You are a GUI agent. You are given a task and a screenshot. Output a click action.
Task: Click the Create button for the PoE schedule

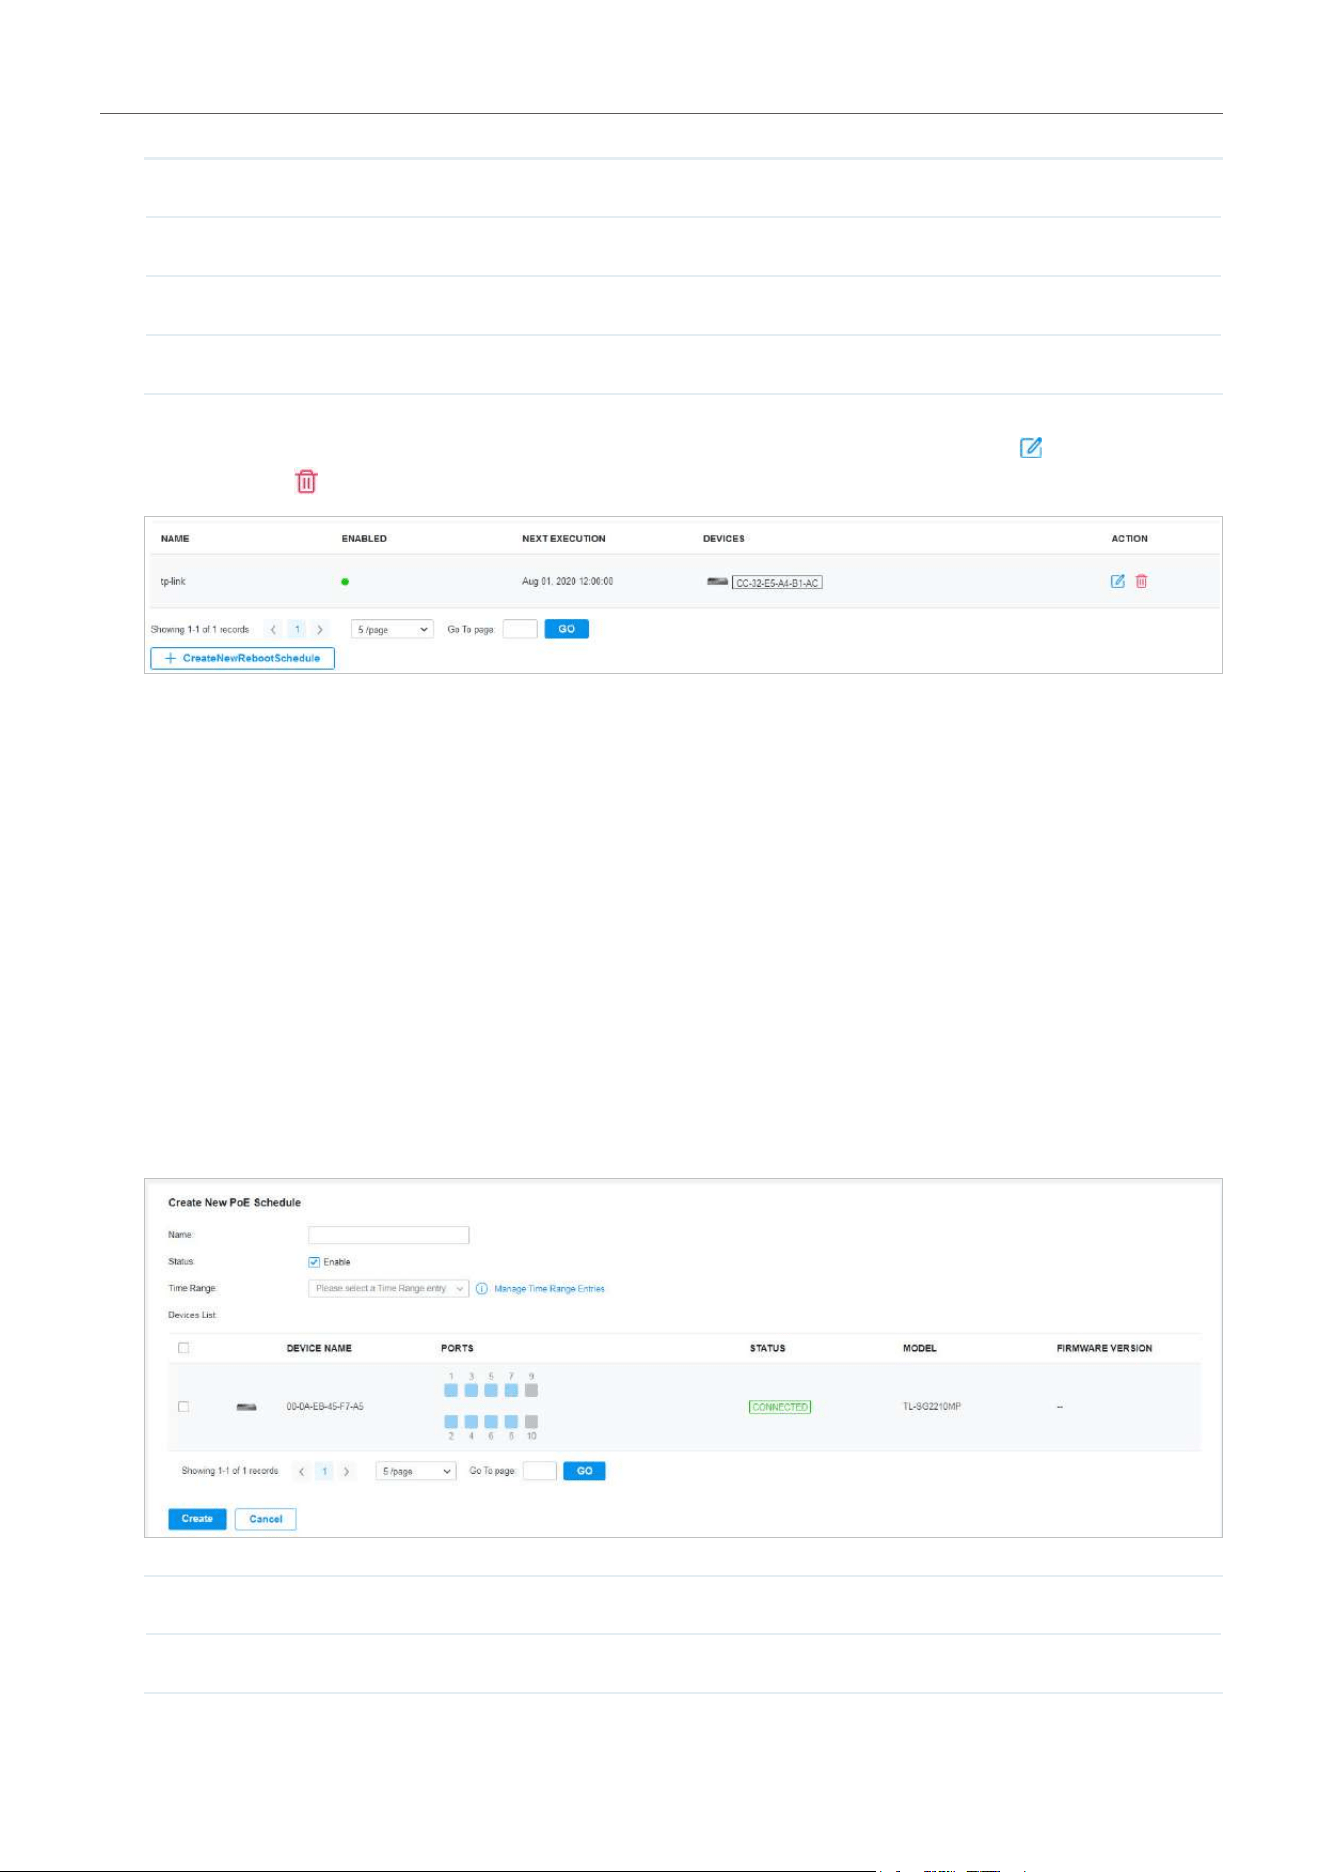point(197,1519)
